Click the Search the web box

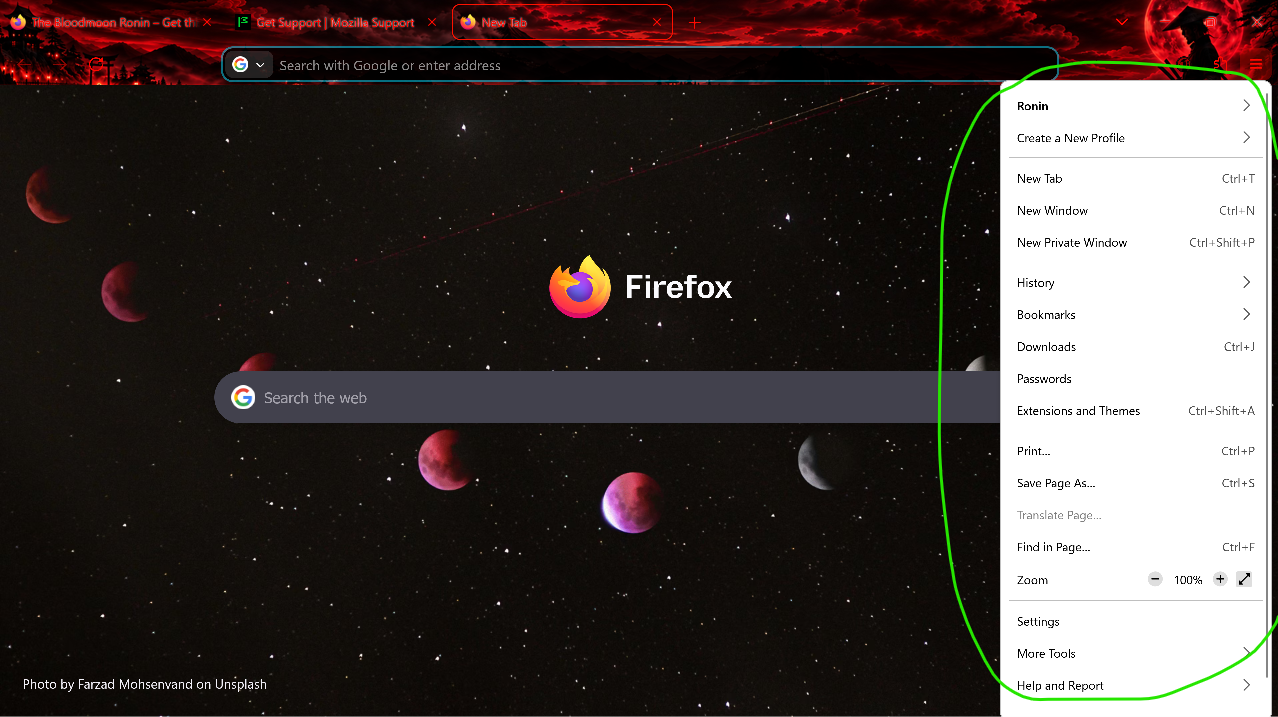(x=607, y=398)
